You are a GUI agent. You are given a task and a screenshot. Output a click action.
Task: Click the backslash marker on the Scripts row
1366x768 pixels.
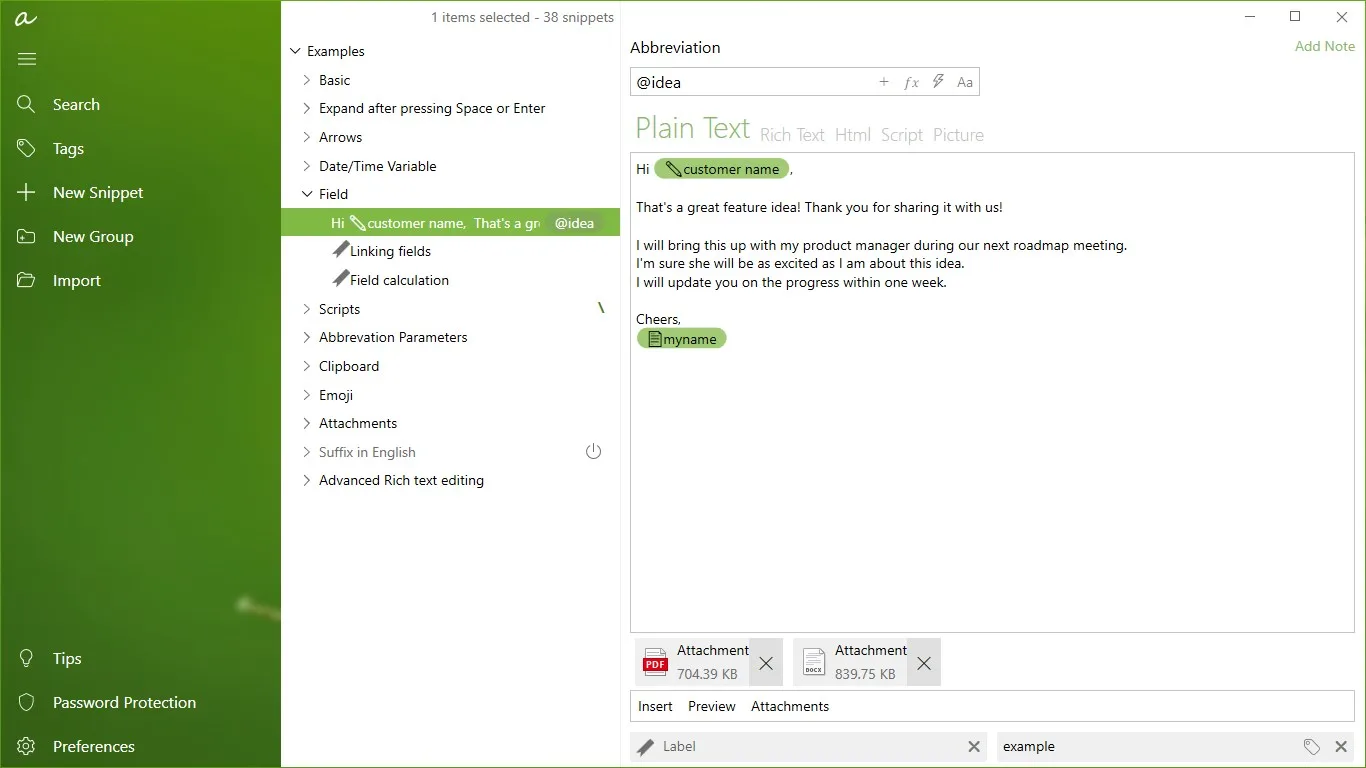pyautogui.click(x=601, y=308)
